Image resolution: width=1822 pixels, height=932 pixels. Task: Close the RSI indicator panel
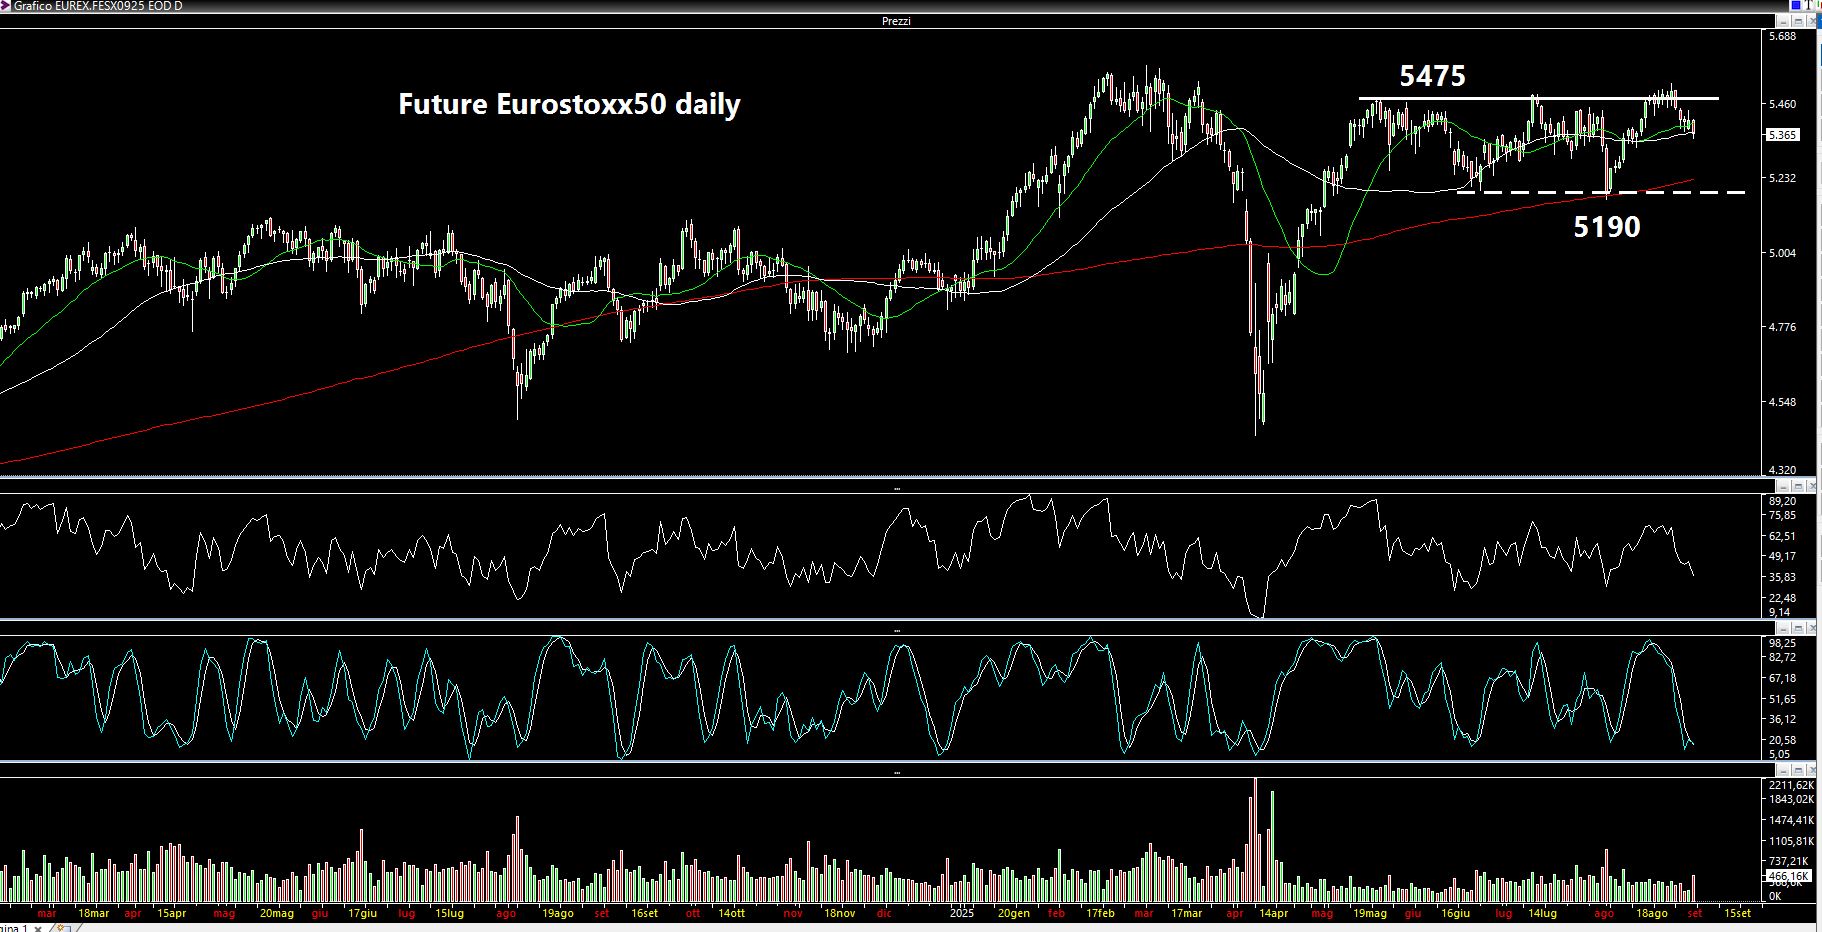(x=1812, y=486)
